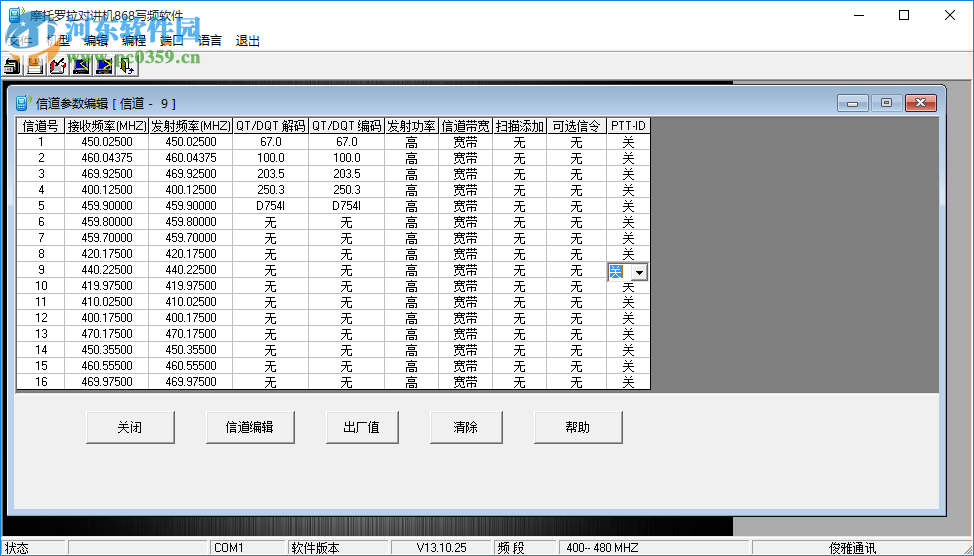974x556 pixels.
Task: Open the 文件 menu
Action: click(20, 41)
